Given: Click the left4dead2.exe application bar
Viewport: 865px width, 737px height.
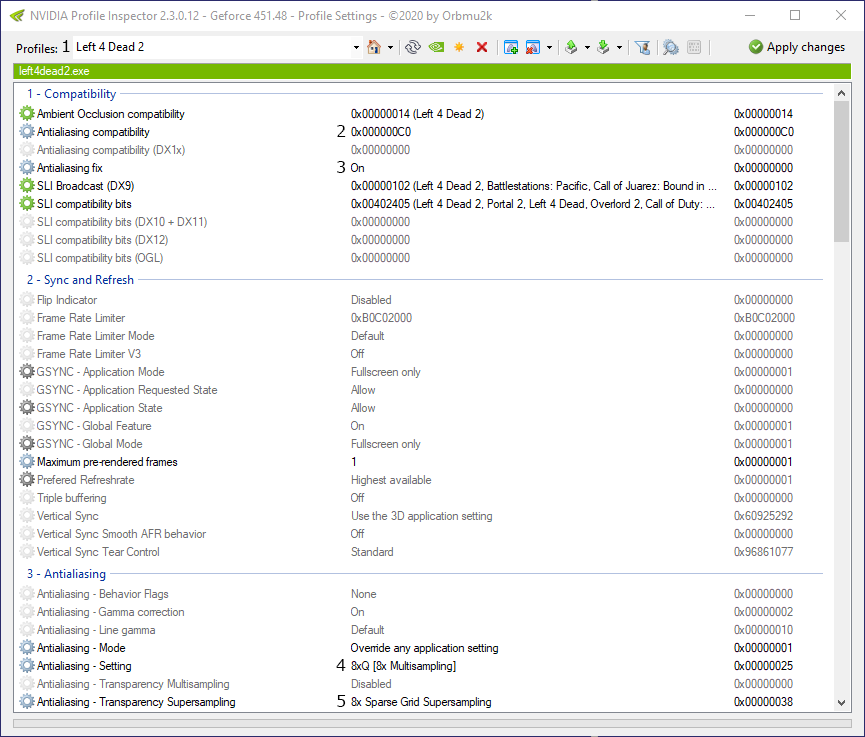Looking at the screenshot, I should (x=432, y=71).
